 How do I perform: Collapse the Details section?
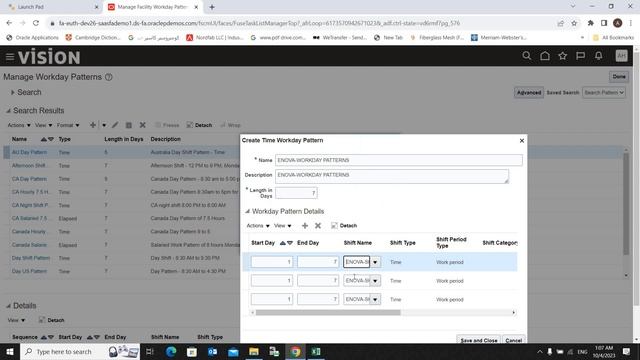pos(8,306)
